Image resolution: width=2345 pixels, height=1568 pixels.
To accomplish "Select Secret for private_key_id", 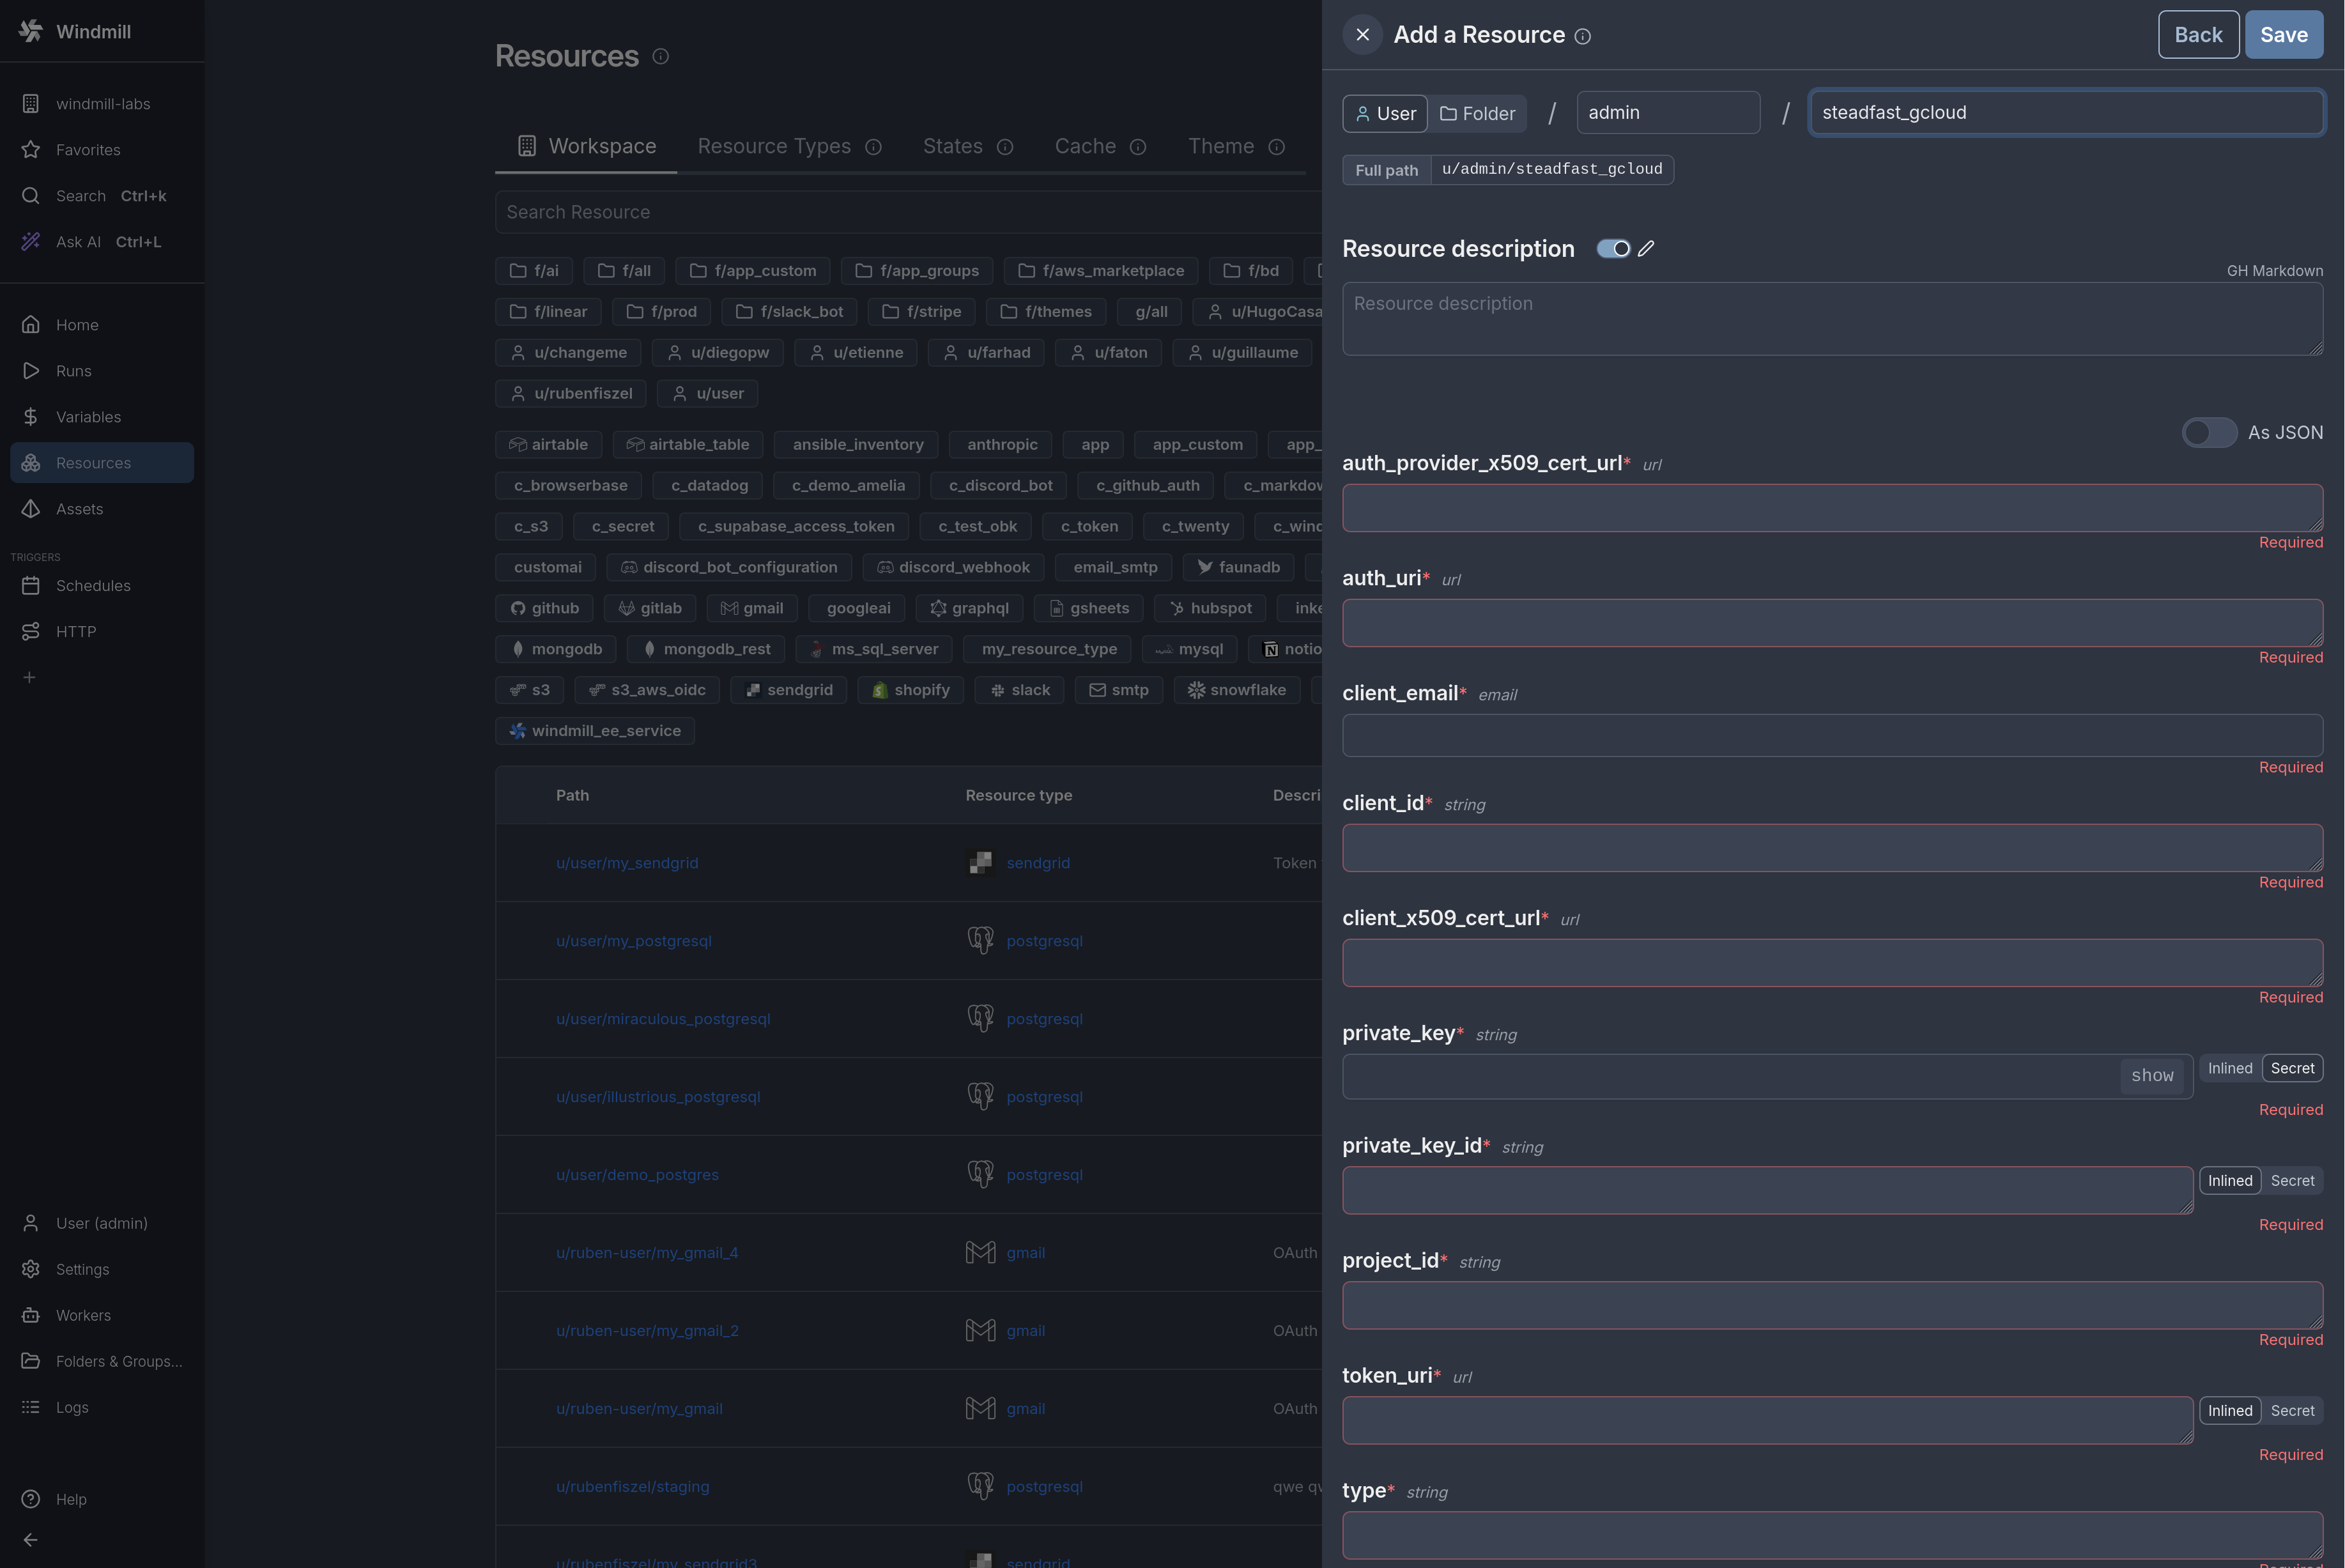I will (2292, 1181).
